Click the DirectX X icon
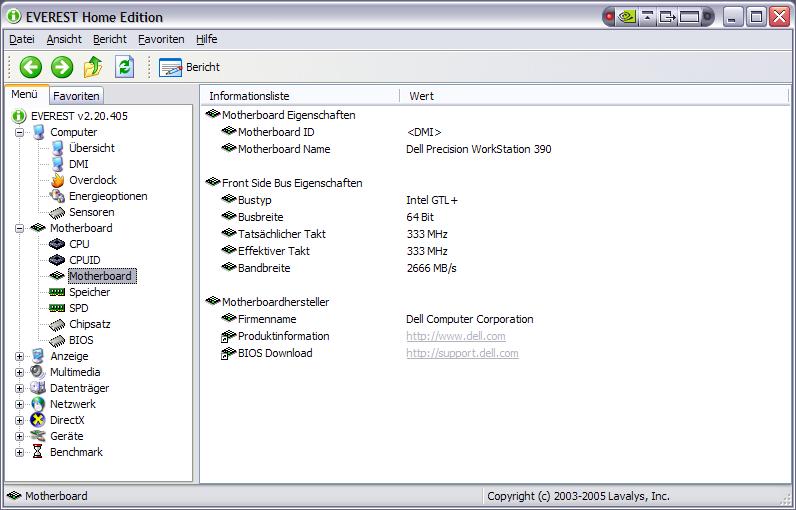The image size is (796, 510). coord(38,420)
